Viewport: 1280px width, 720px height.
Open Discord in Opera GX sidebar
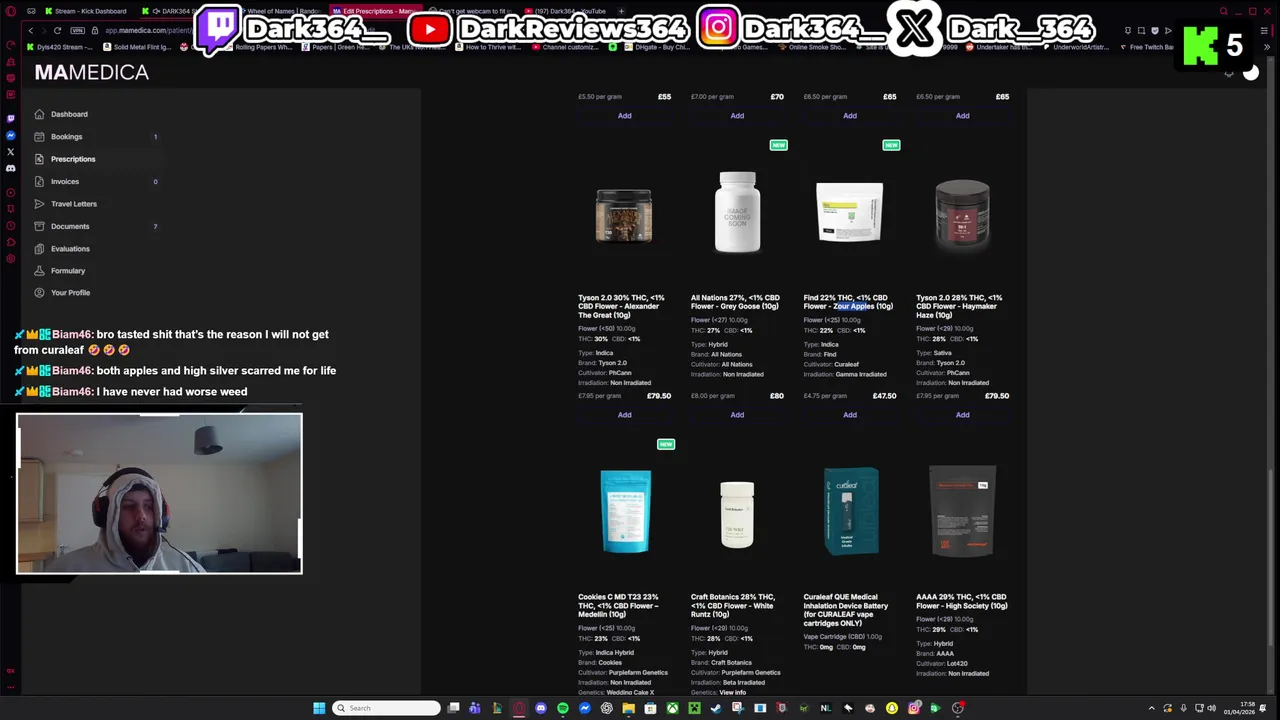tap(10, 168)
